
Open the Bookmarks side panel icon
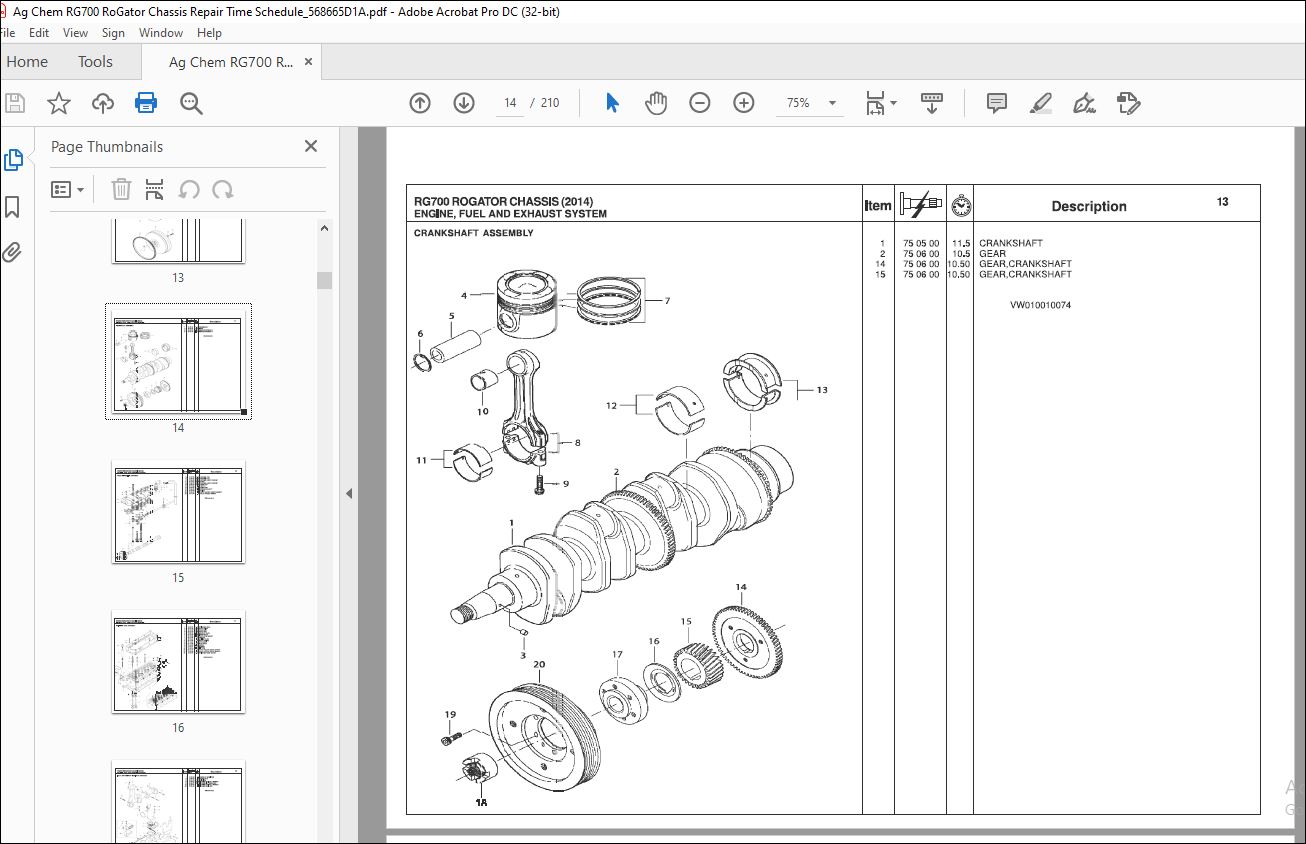[12, 206]
